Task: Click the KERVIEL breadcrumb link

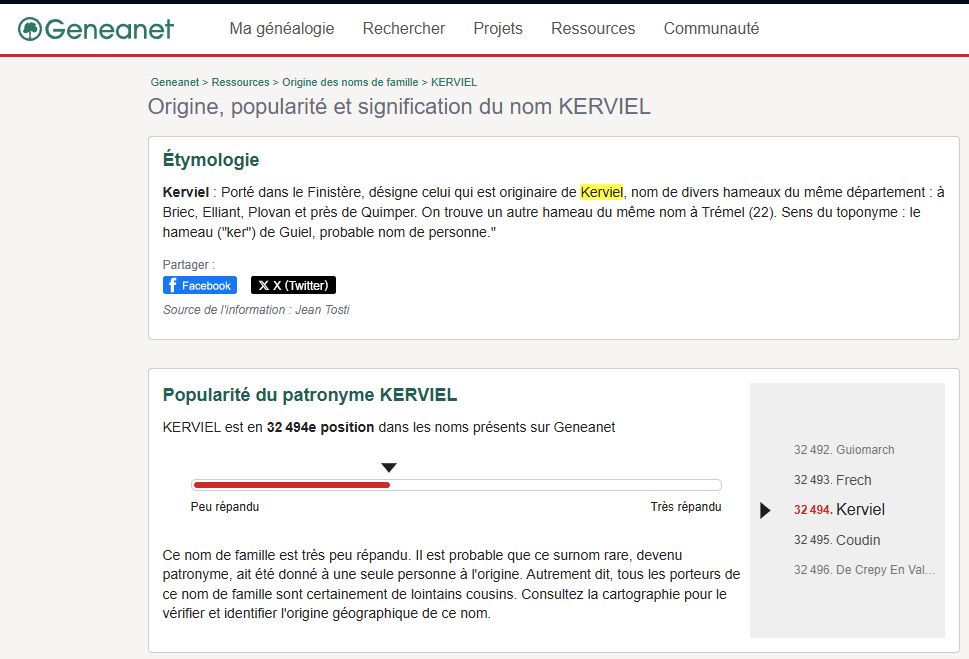Action: point(454,82)
